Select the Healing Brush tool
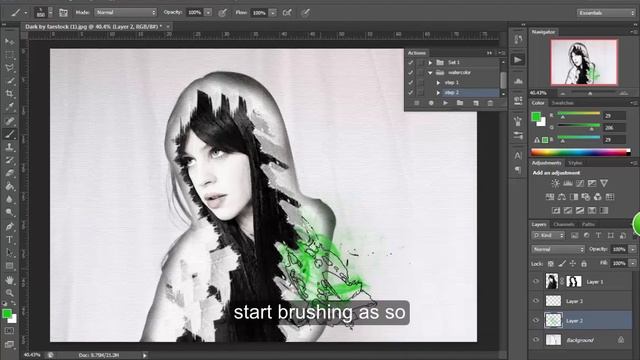 [9, 121]
